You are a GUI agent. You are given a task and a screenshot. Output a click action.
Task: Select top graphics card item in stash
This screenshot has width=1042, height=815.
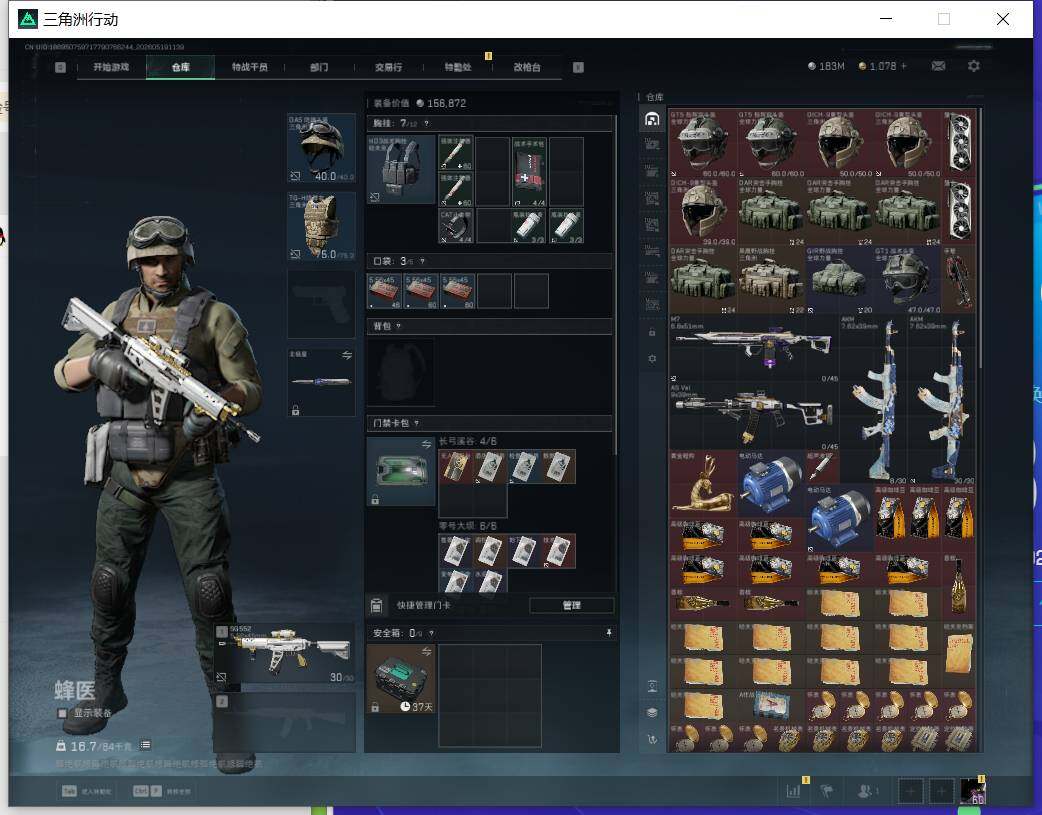click(959, 144)
